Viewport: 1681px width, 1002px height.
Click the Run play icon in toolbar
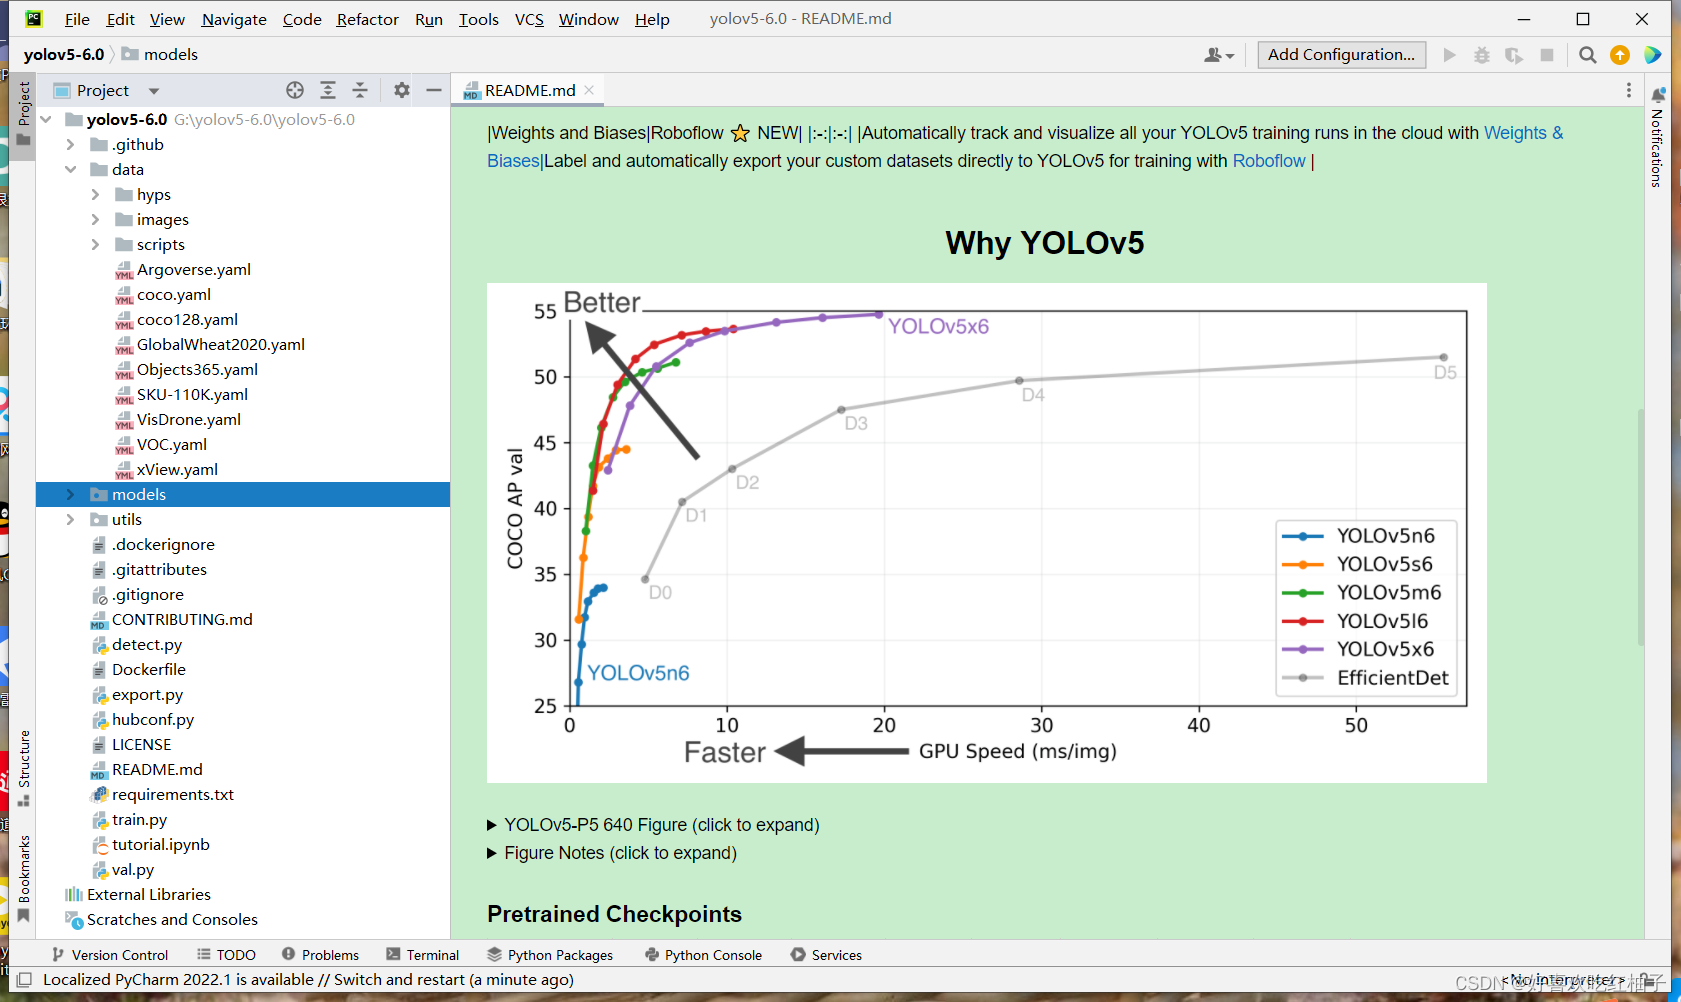(1449, 55)
